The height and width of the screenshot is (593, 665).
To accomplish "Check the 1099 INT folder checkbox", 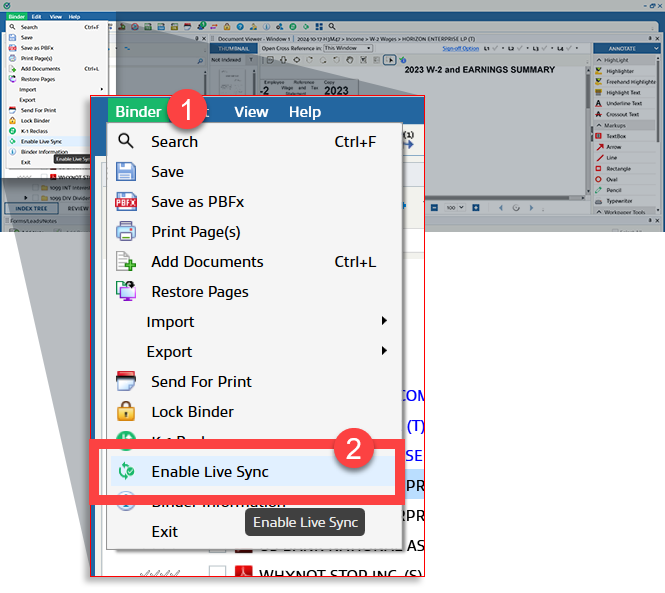I will [36, 187].
